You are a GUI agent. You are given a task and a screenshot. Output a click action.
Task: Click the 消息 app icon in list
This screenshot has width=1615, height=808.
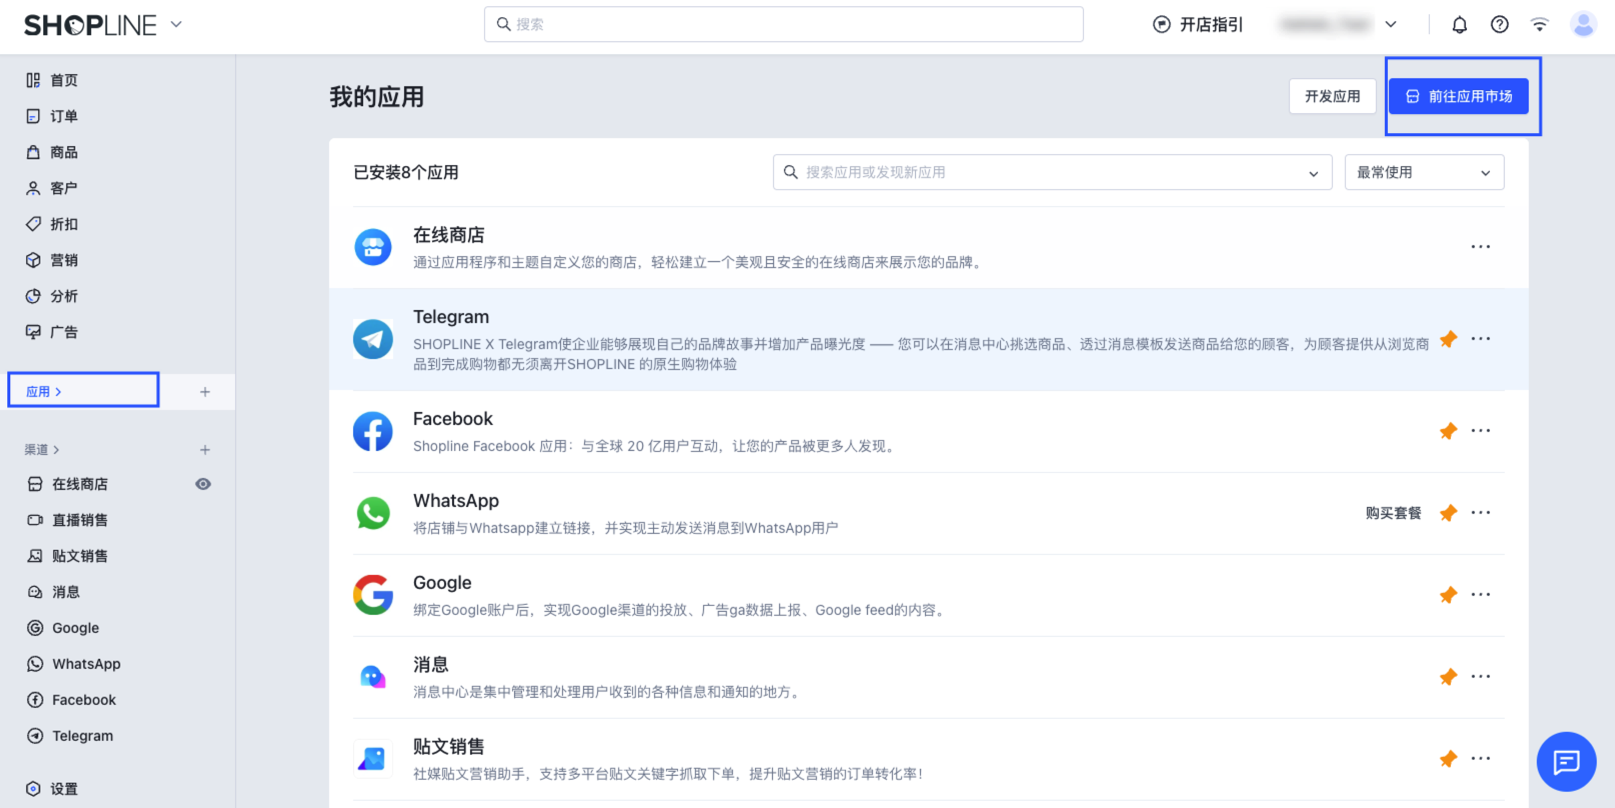coord(373,677)
